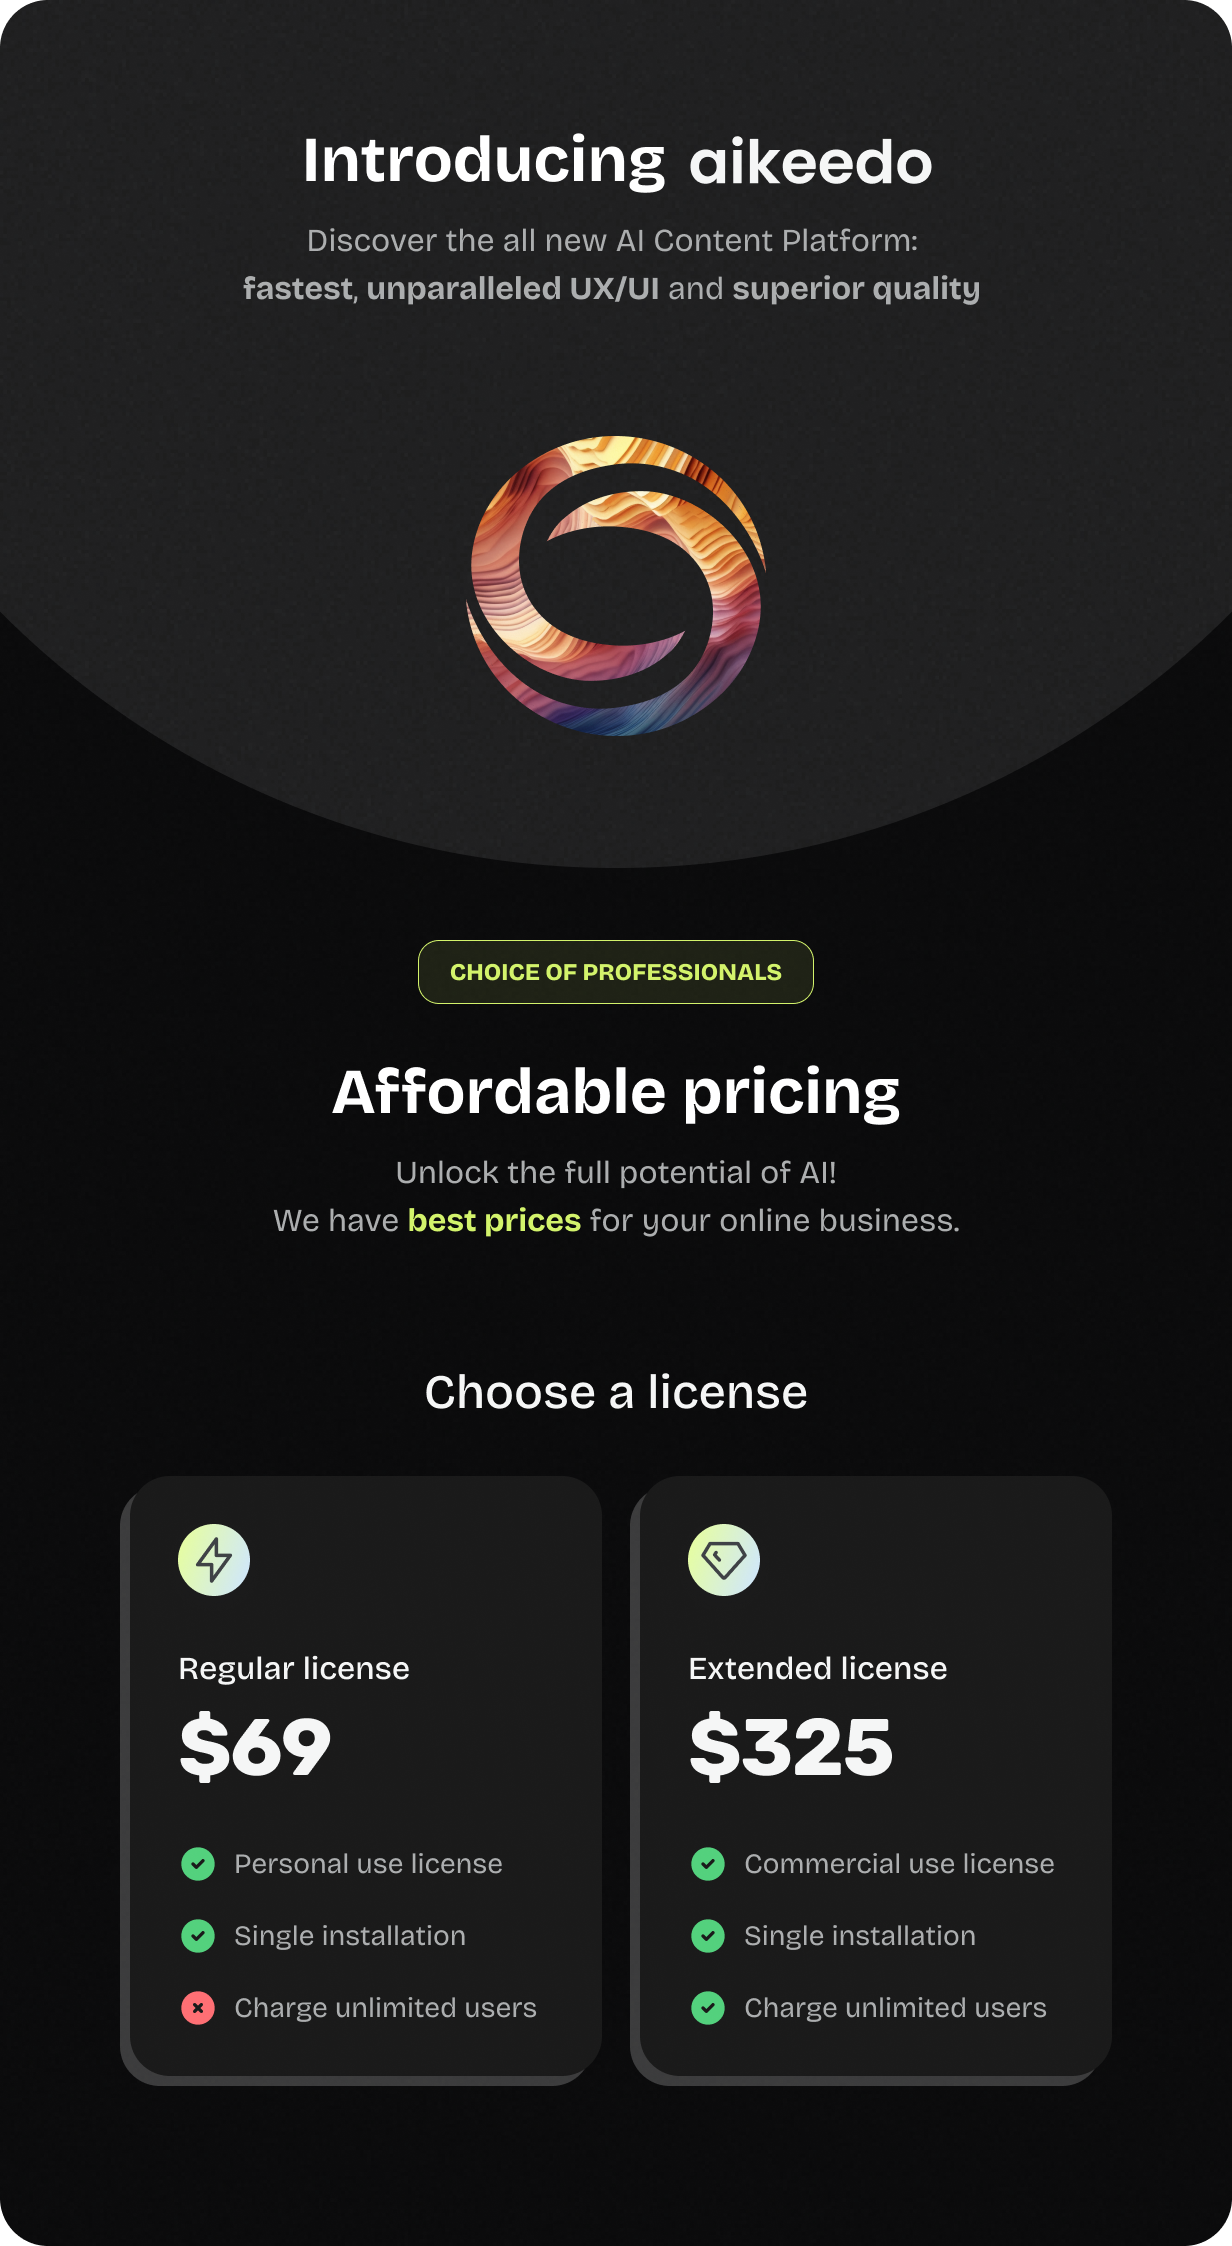Click the 'Introducing aikeedo' headline
Viewport: 1232px width, 2246px height.
coord(617,161)
